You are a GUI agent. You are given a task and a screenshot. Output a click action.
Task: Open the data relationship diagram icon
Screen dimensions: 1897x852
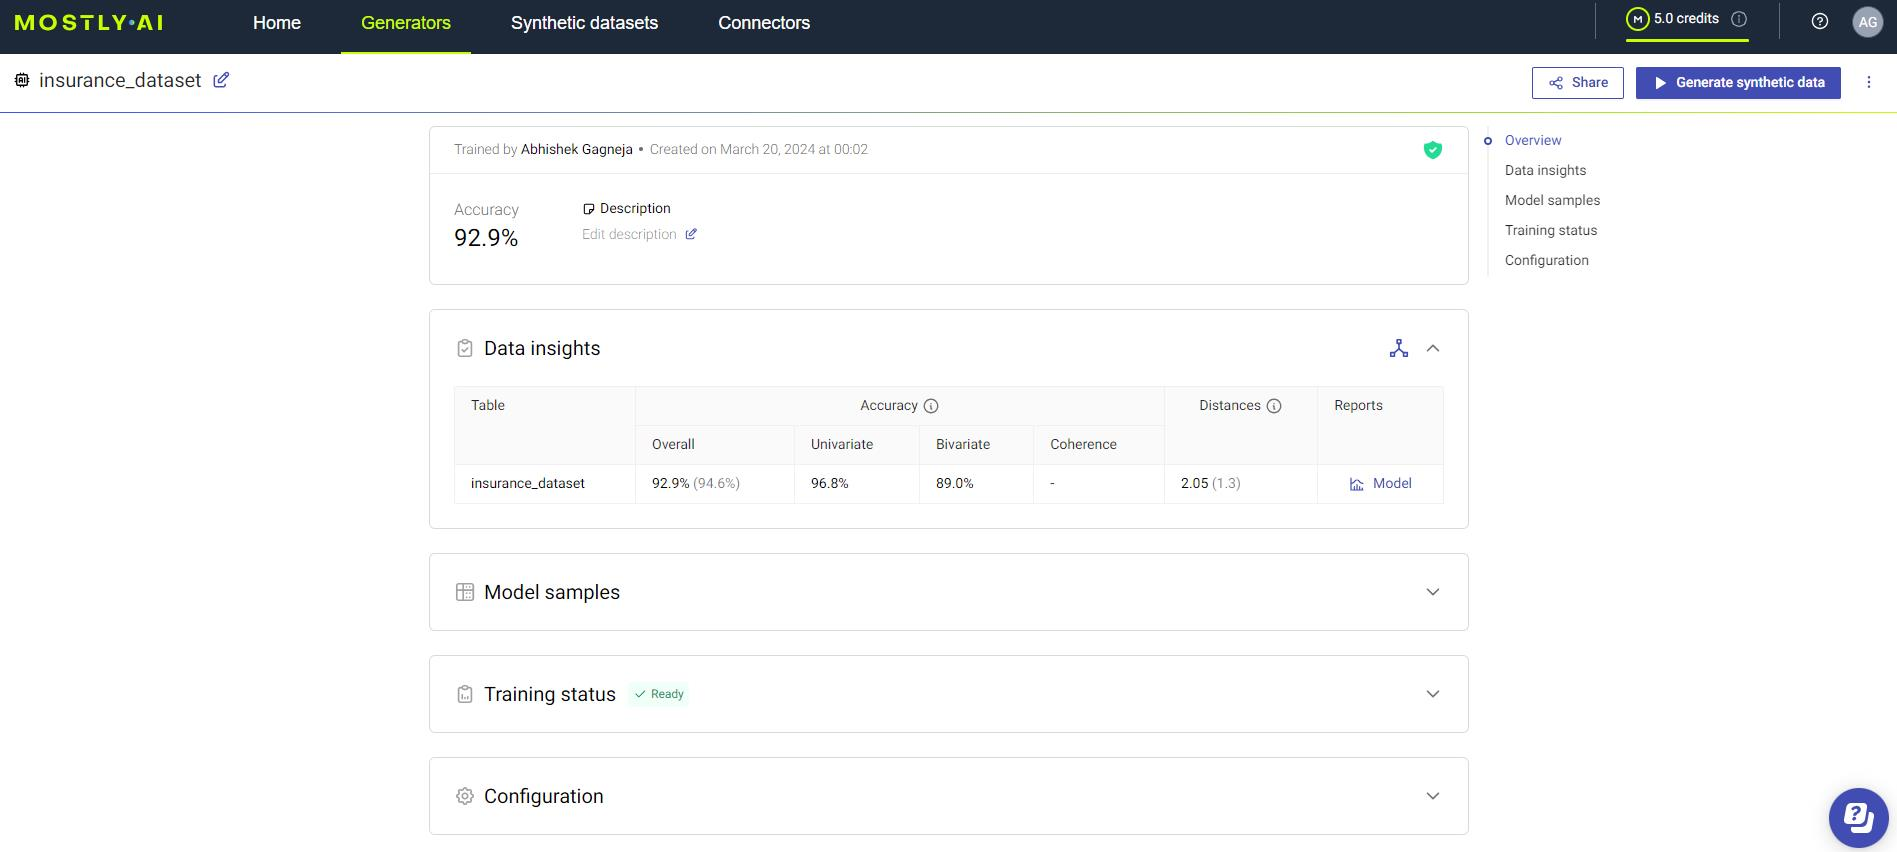(x=1398, y=348)
